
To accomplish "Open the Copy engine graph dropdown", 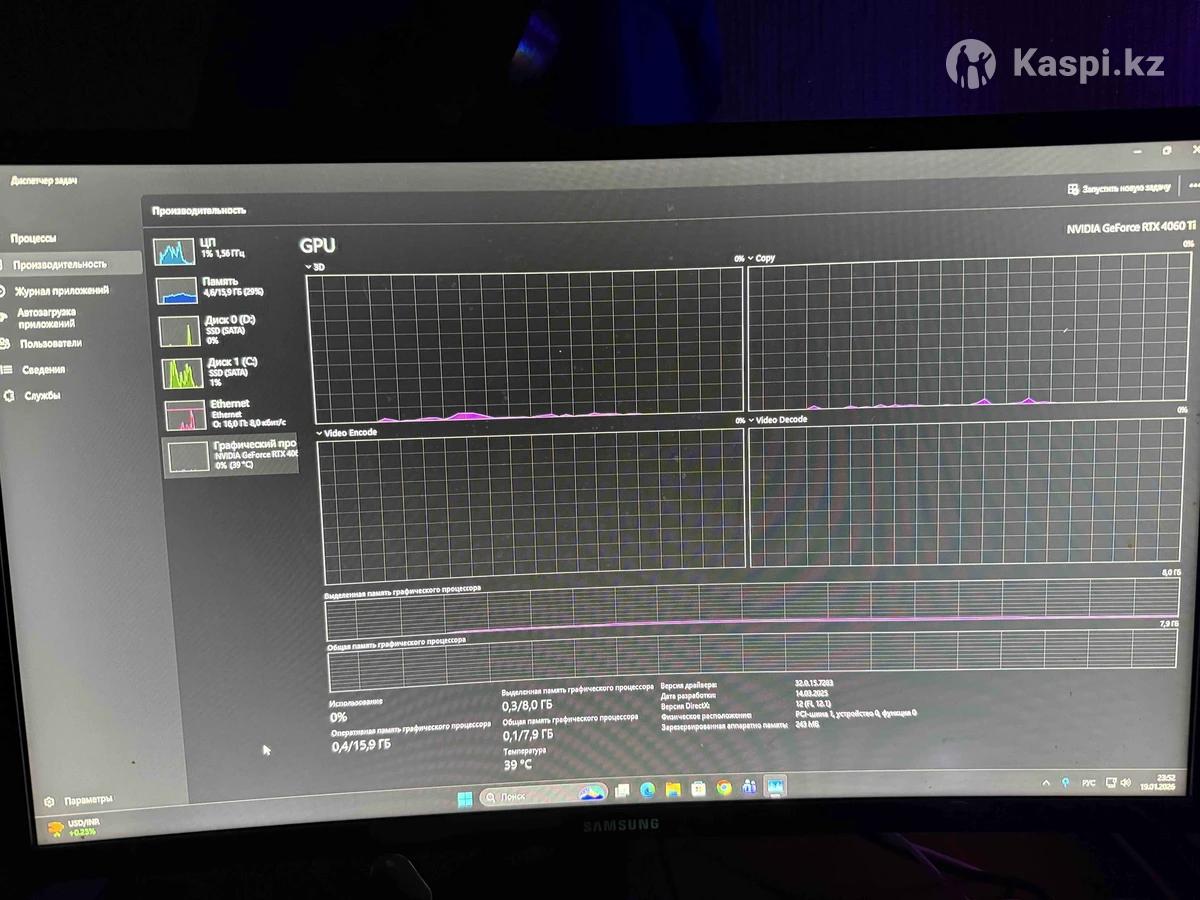I will 751,258.
